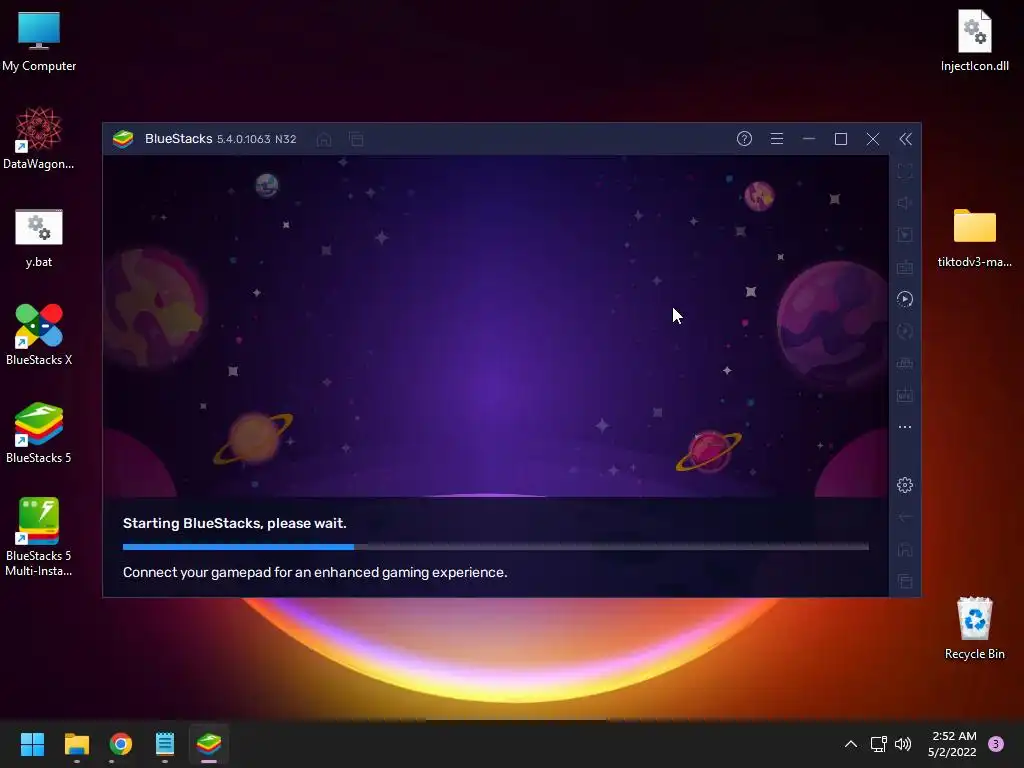Open the clock showing 2:52 AM
Viewport: 1024px width, 768px height.
952,744
